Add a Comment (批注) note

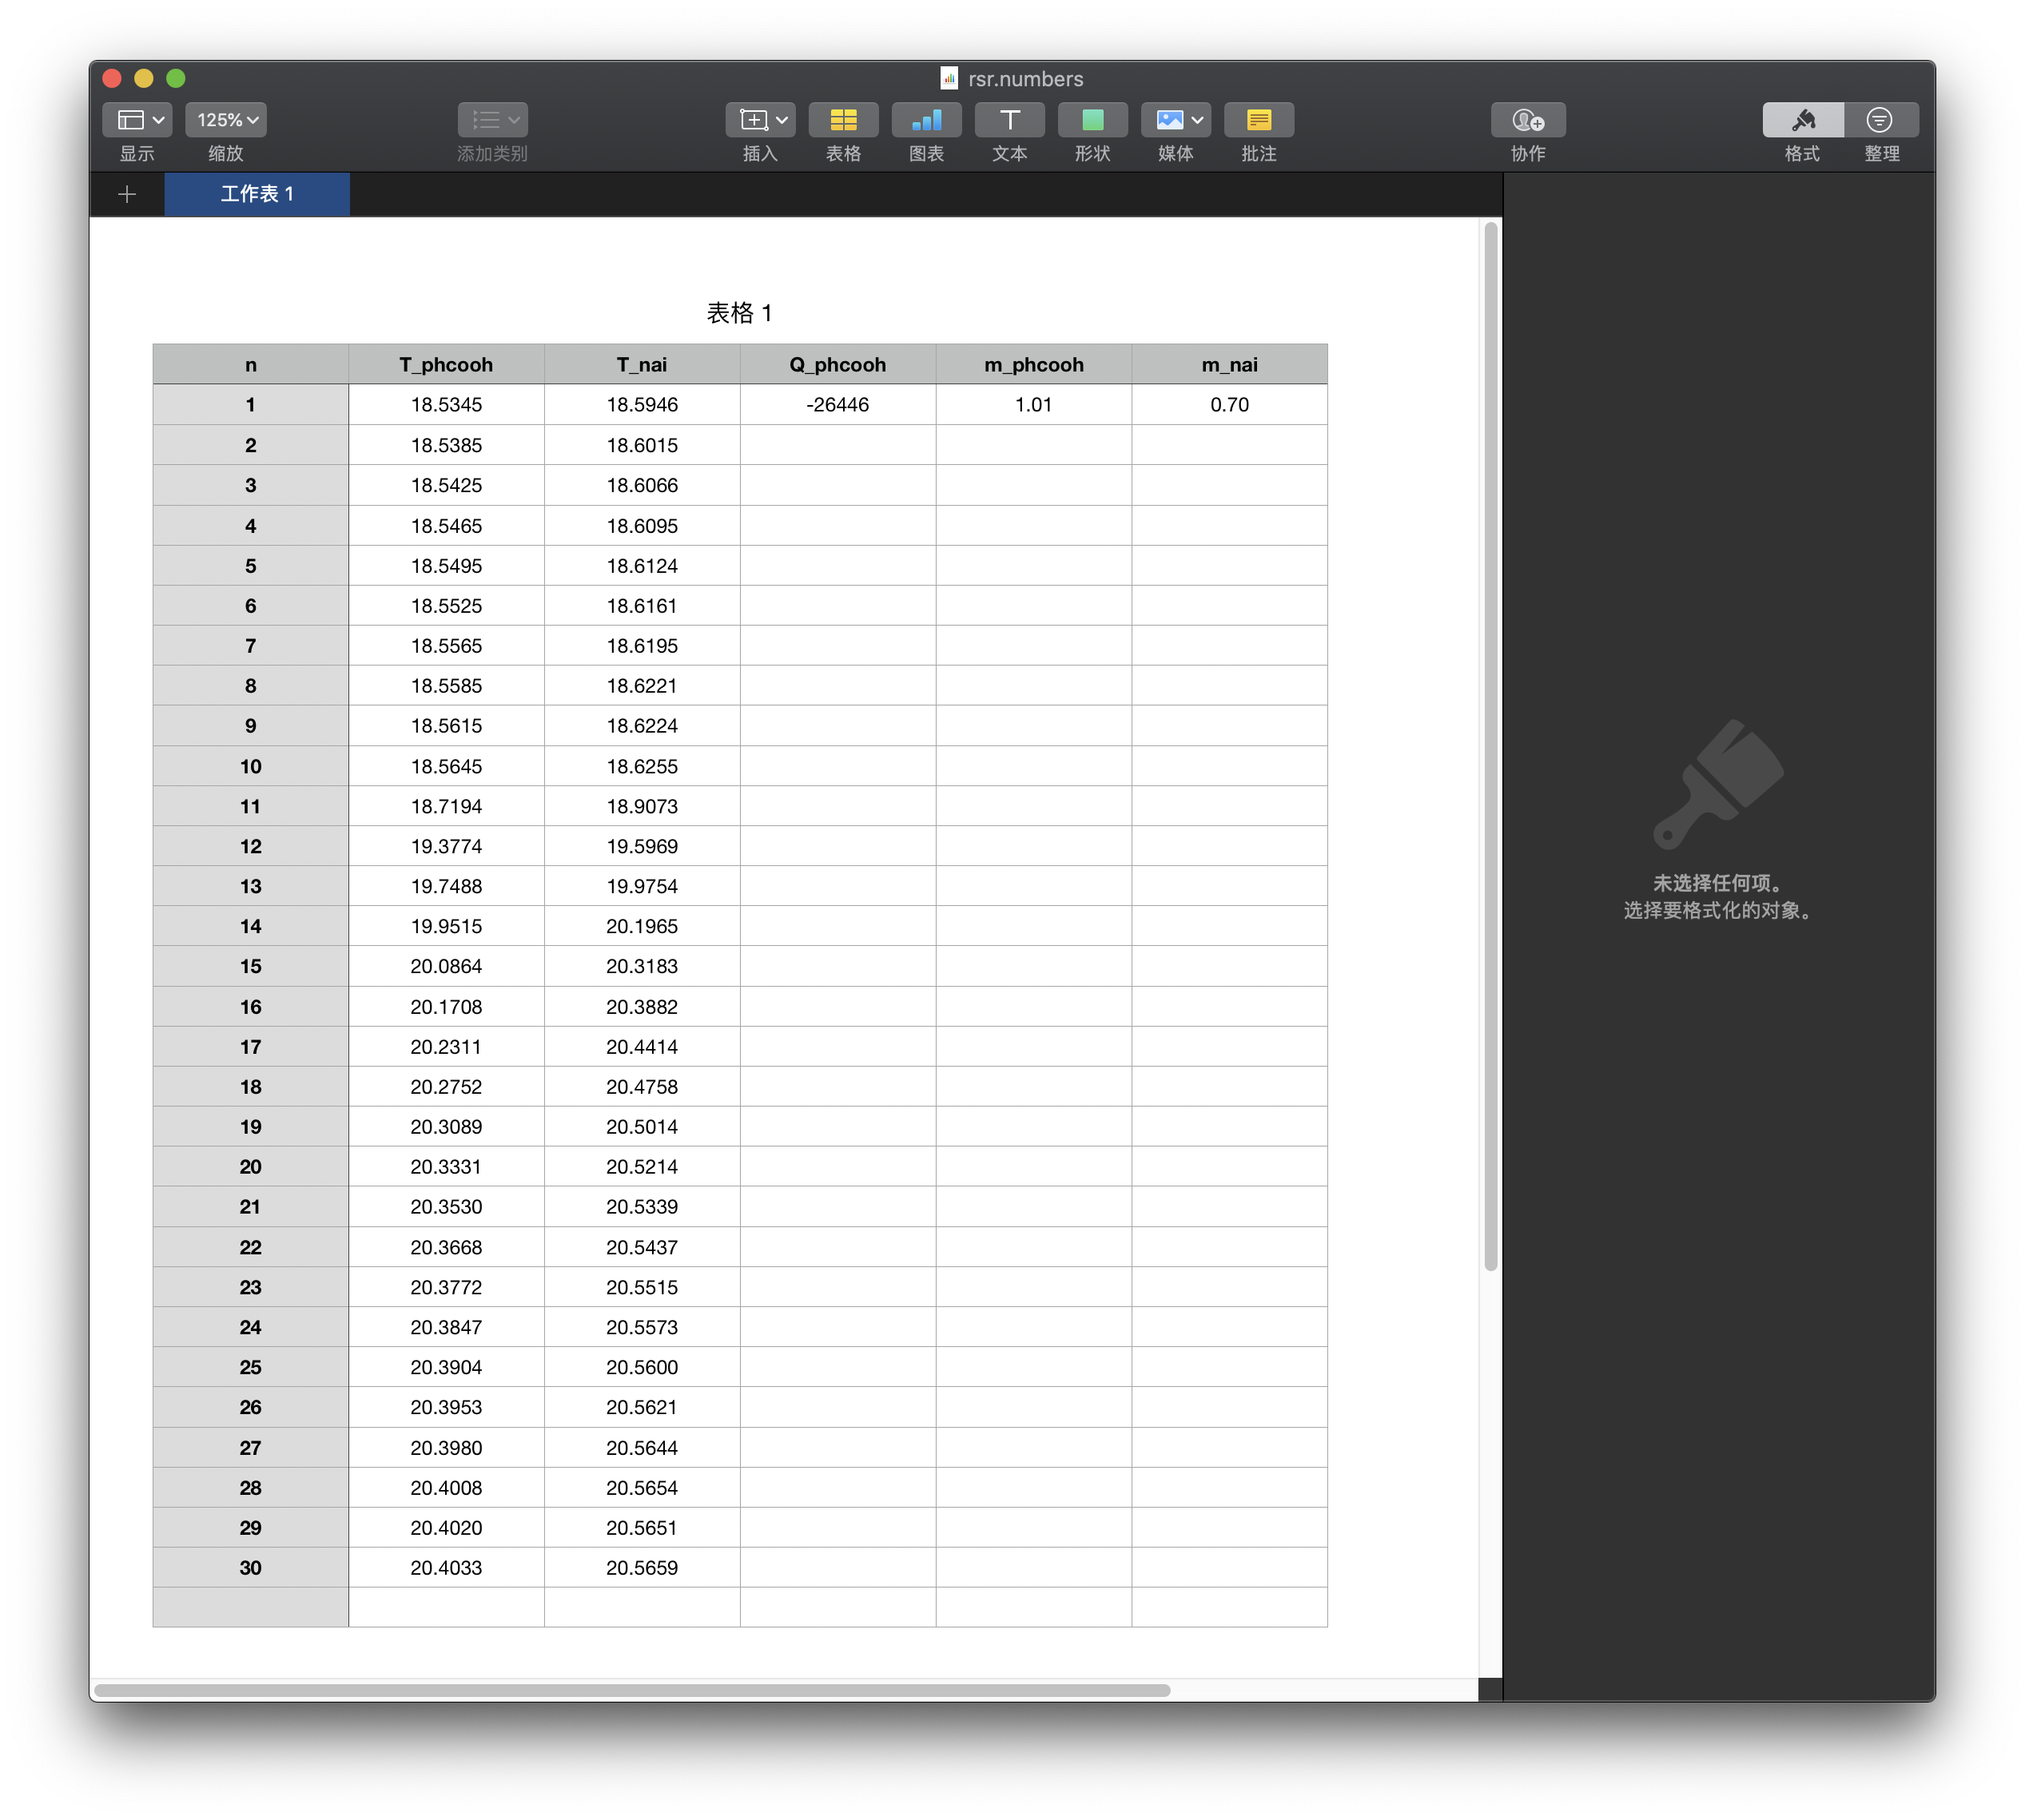[x=1258, y=120]
